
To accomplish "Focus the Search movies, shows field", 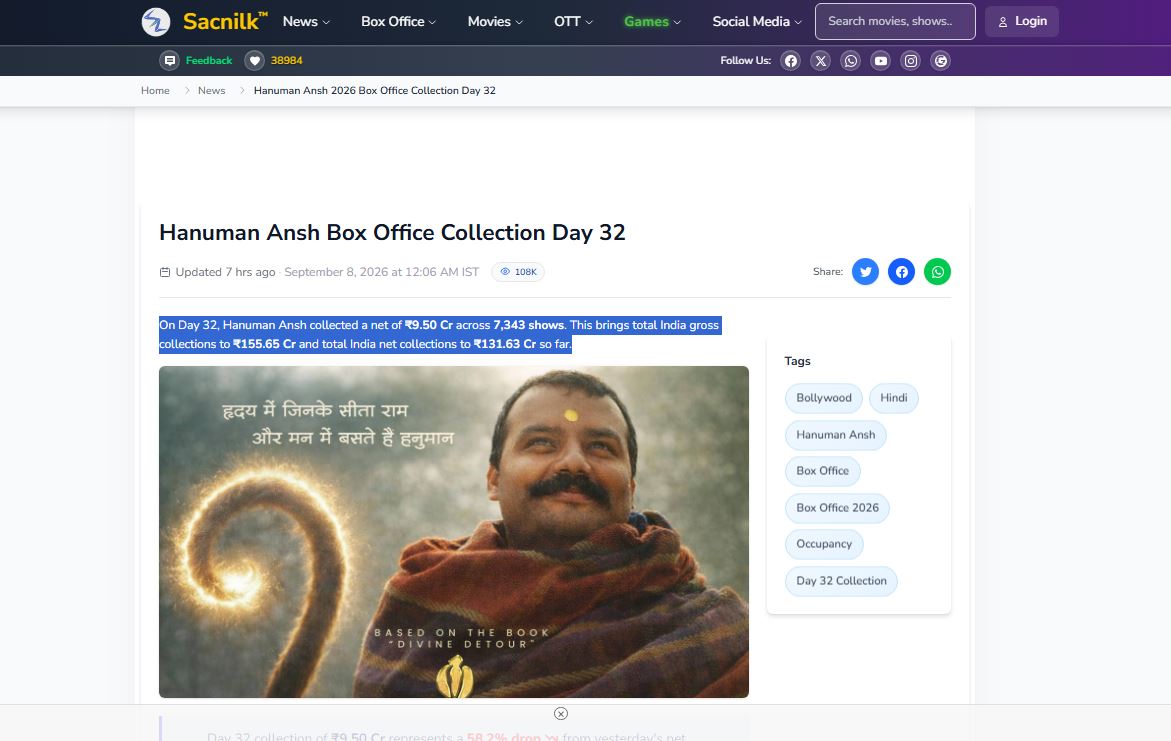I will [x=895, y=21].
